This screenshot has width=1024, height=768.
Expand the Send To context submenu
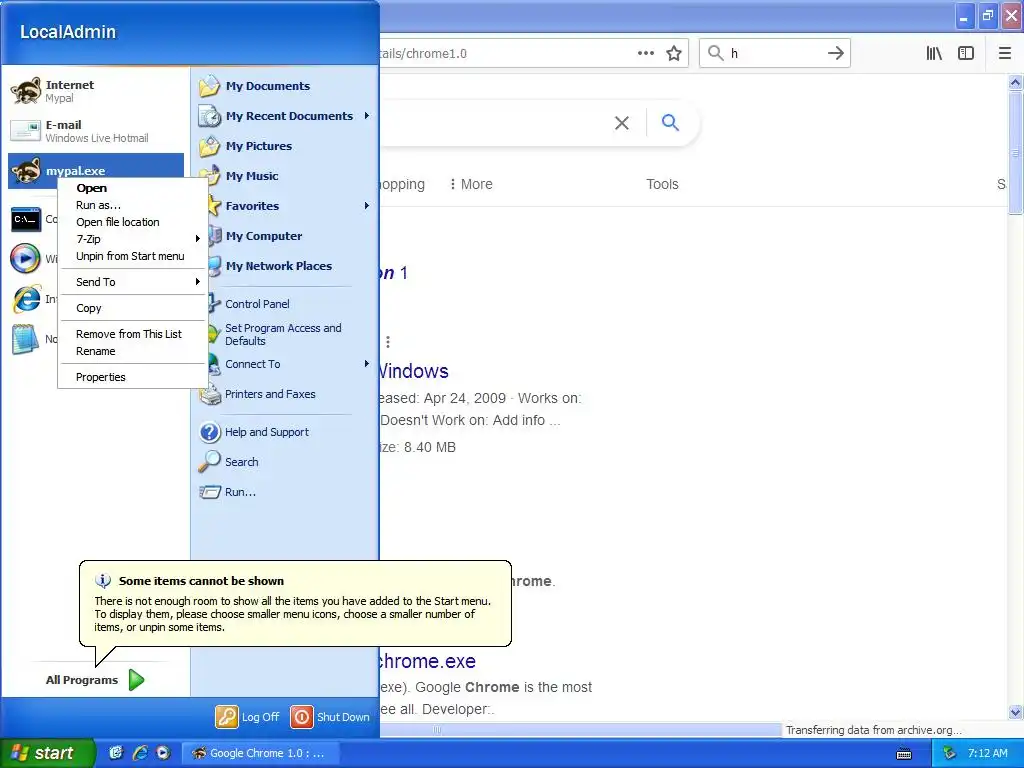tap(133, 282)
